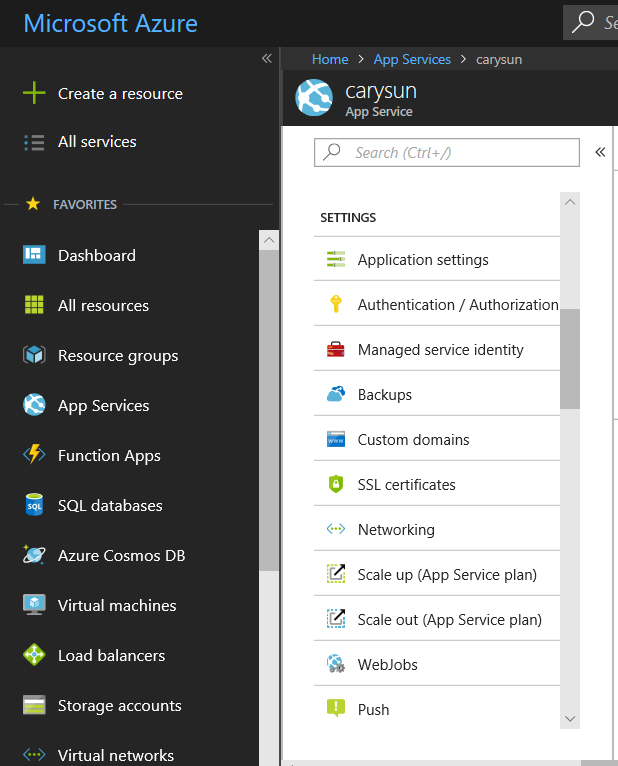Click the search magnifier in top bar
The height and width of the screenshot is (766, 618).
tap(583, 22)
